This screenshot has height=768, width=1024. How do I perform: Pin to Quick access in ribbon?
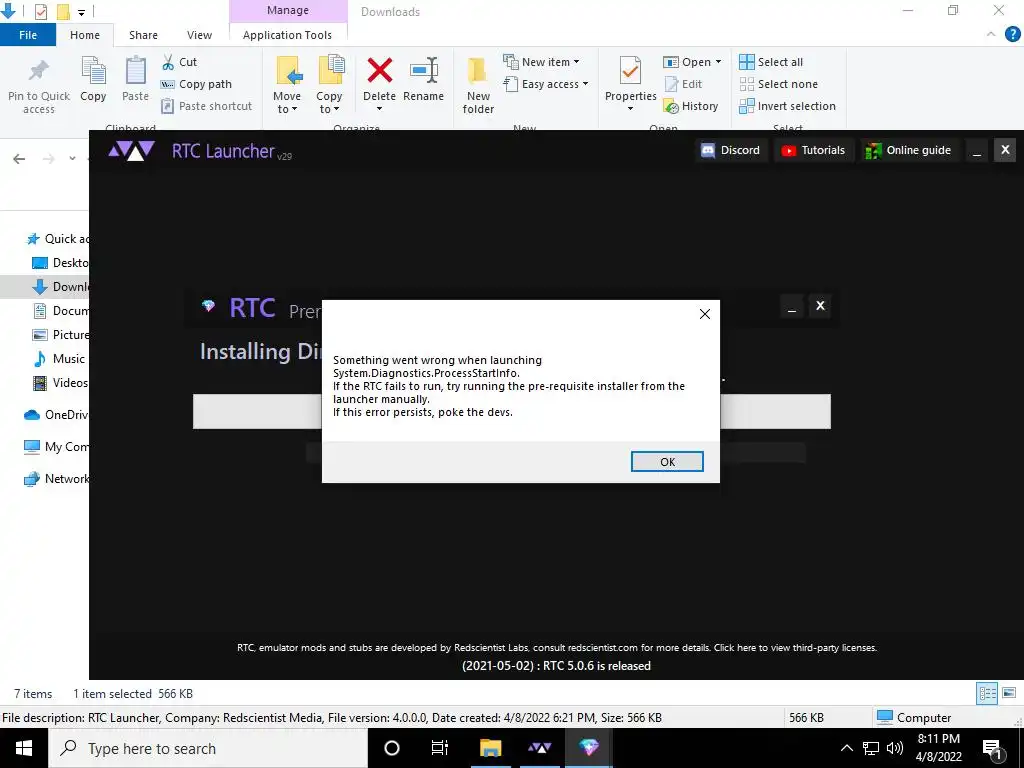pyautogui.click(x=39, y=86)
